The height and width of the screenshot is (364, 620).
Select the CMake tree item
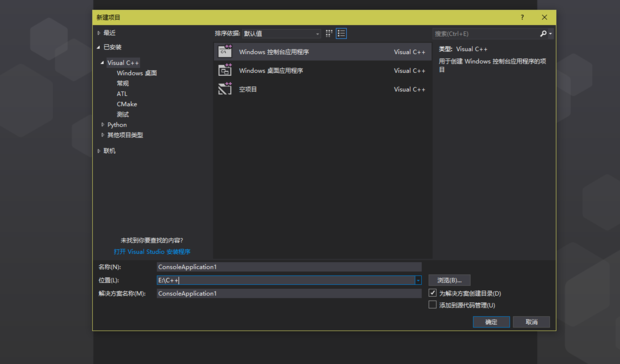coord(127,104)
